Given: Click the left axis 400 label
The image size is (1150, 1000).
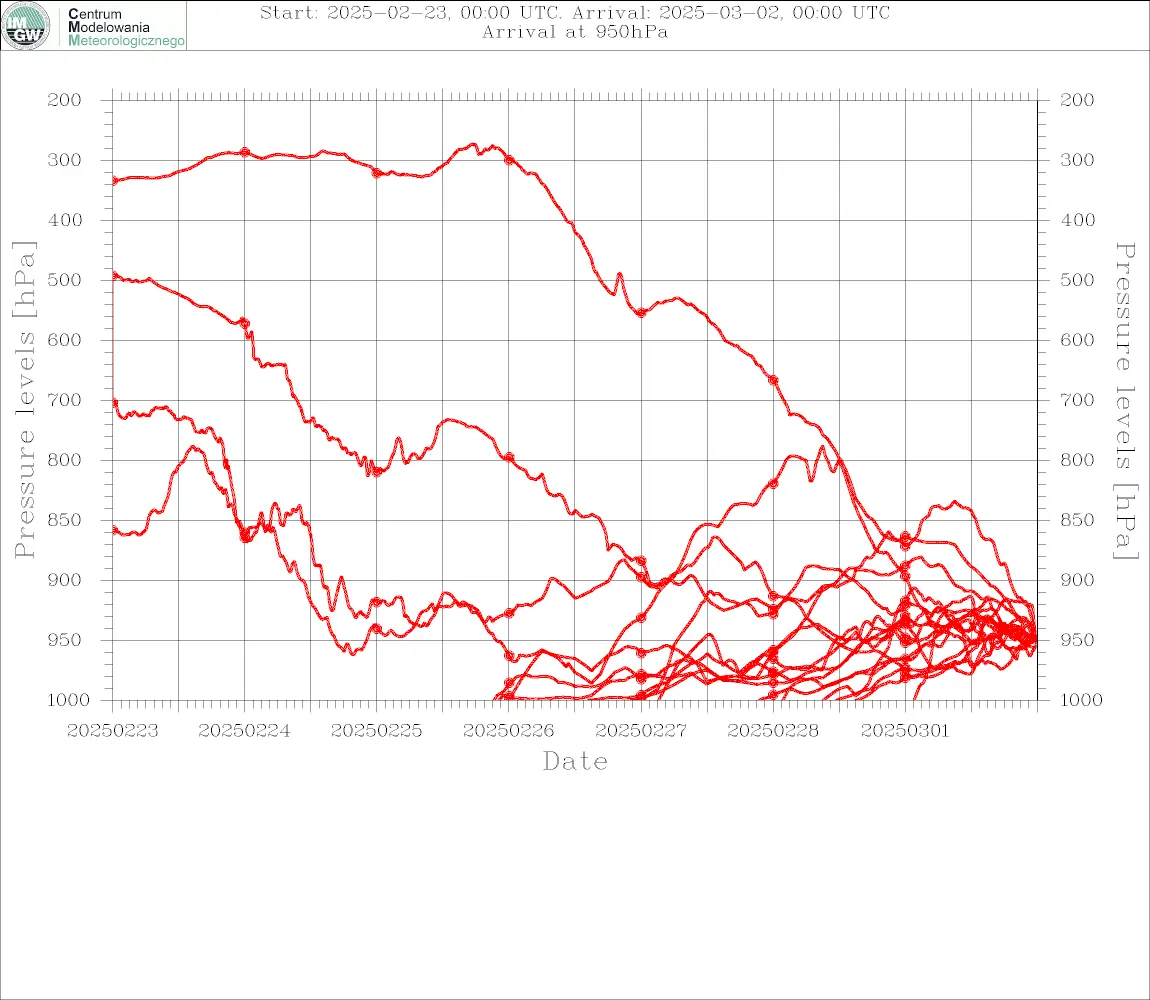Looking at the screenshot, I should click(x=65, y=220).
